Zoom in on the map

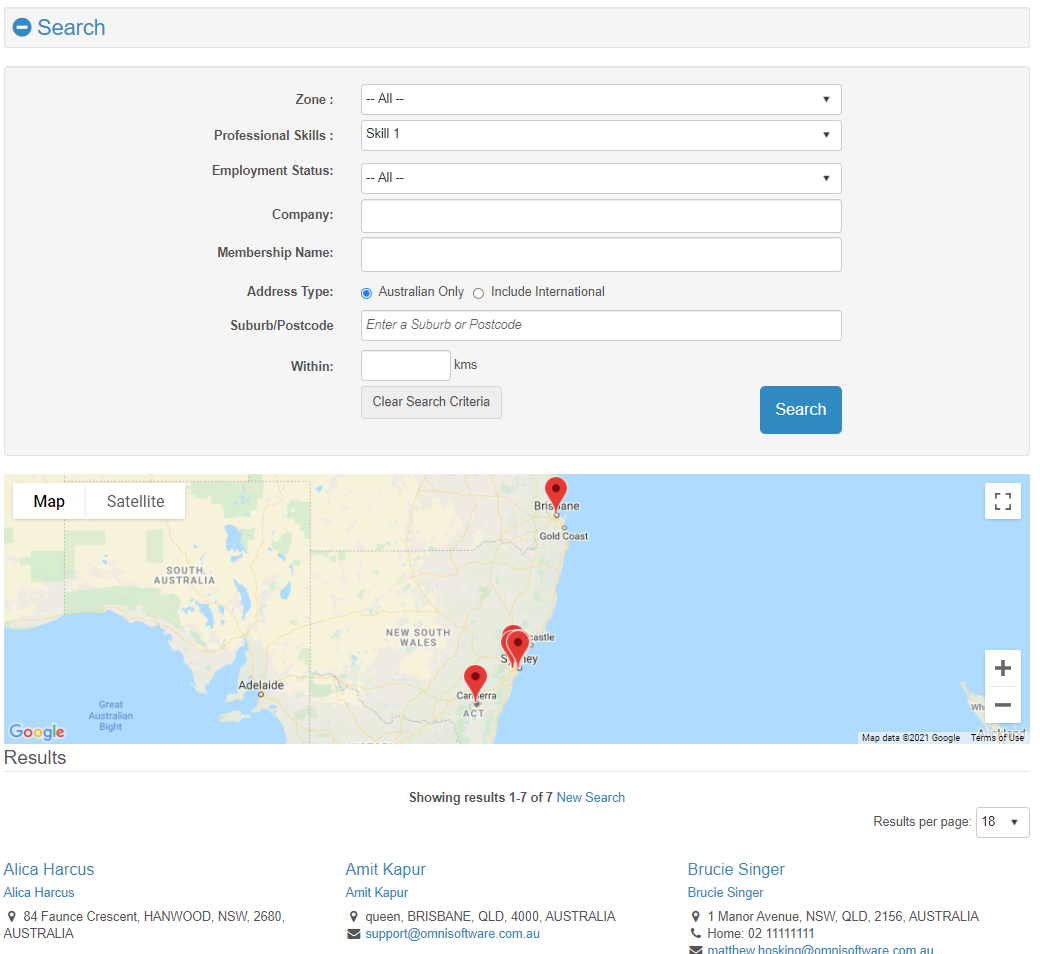tap(1003, 667)
